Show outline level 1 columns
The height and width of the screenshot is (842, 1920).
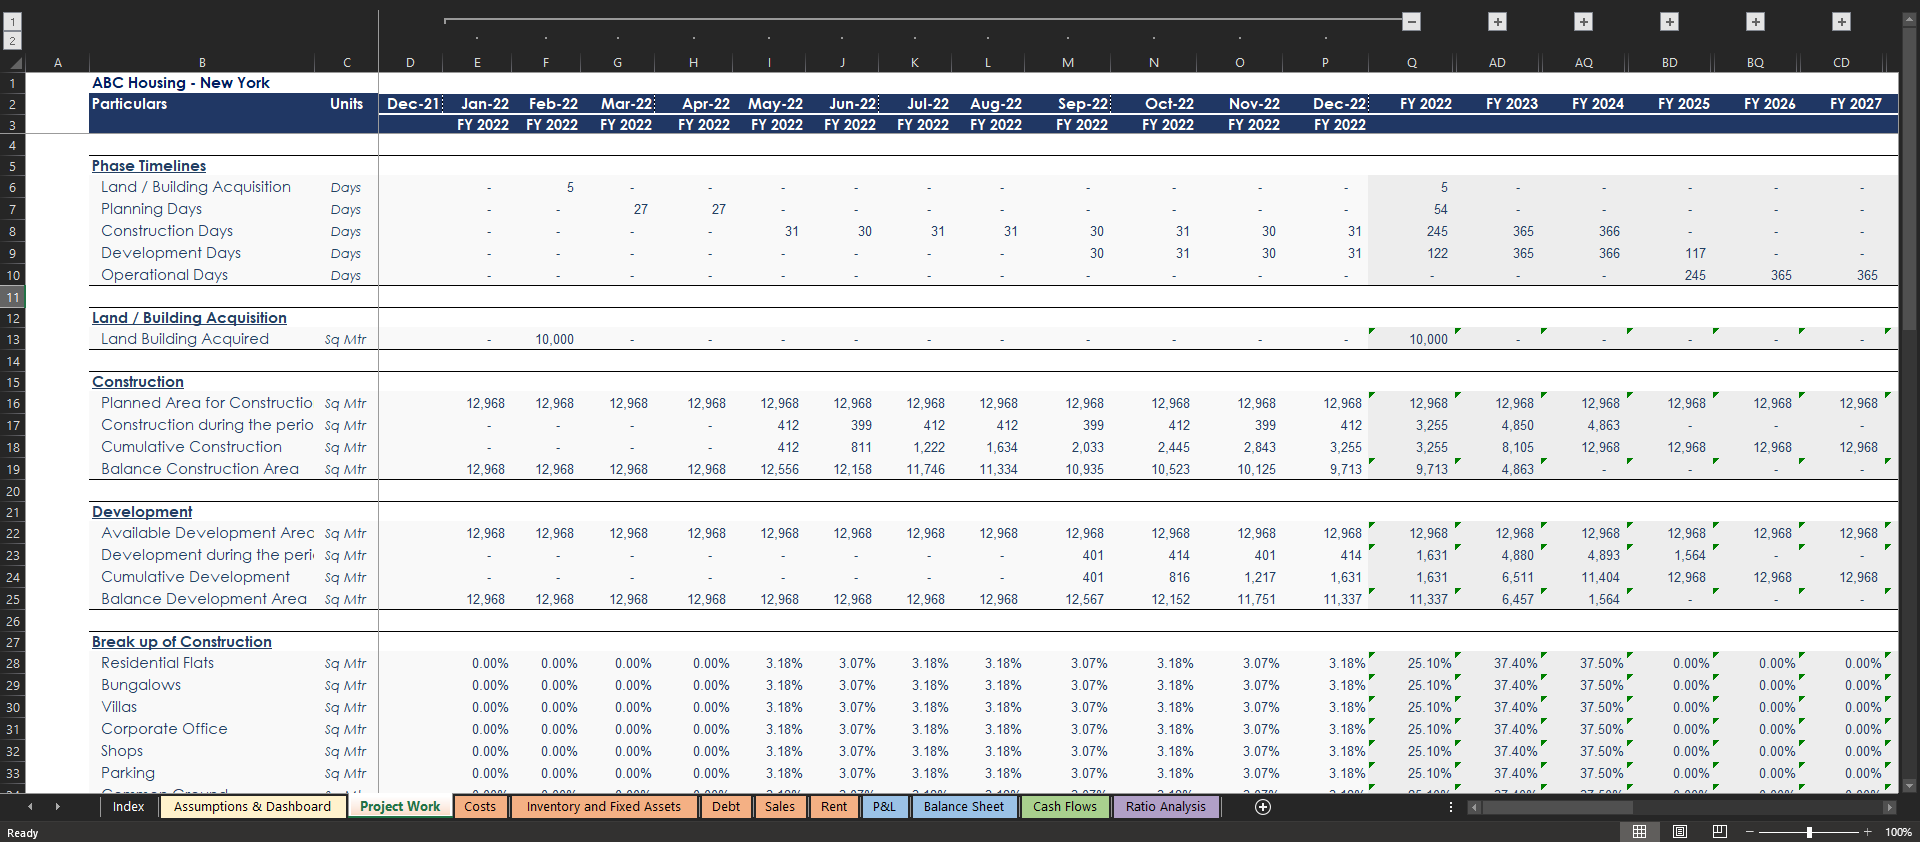13,21
